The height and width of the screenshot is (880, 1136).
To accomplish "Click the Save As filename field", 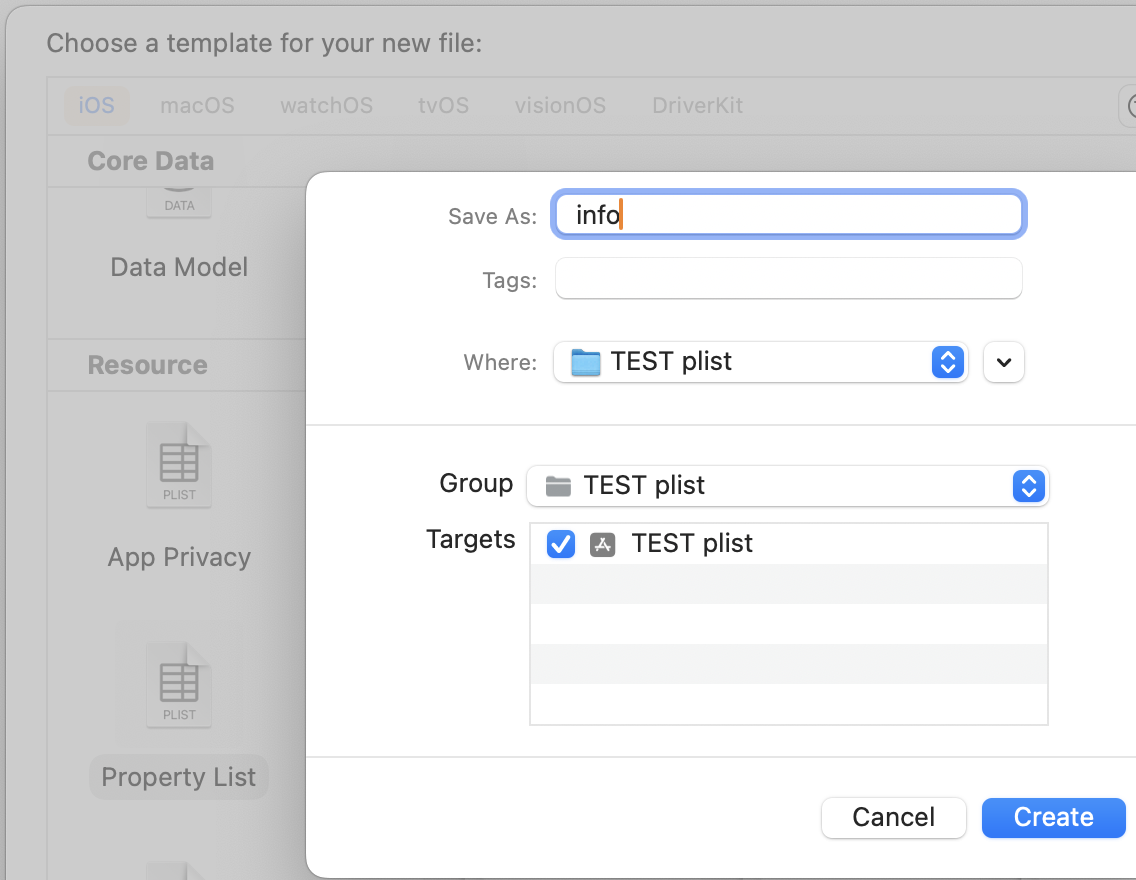I will tap(788, 215).
